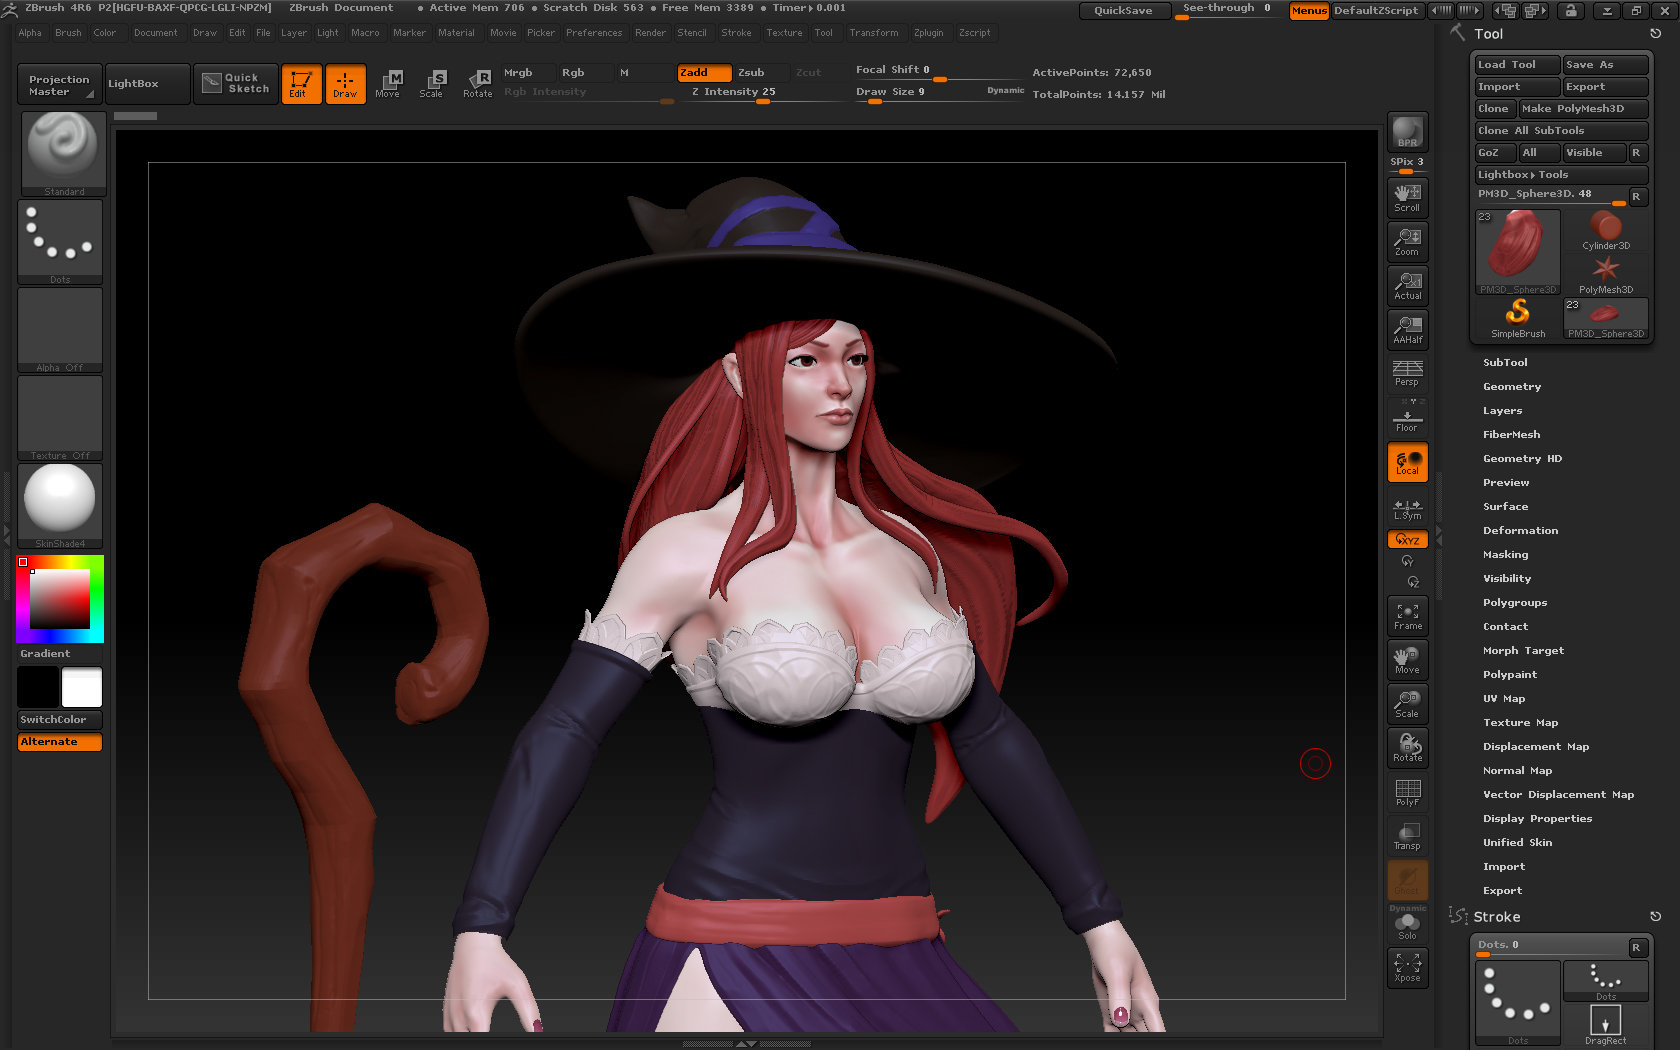
Task: Click Make PolyMesh3D button
Action: click(1583, 109)
